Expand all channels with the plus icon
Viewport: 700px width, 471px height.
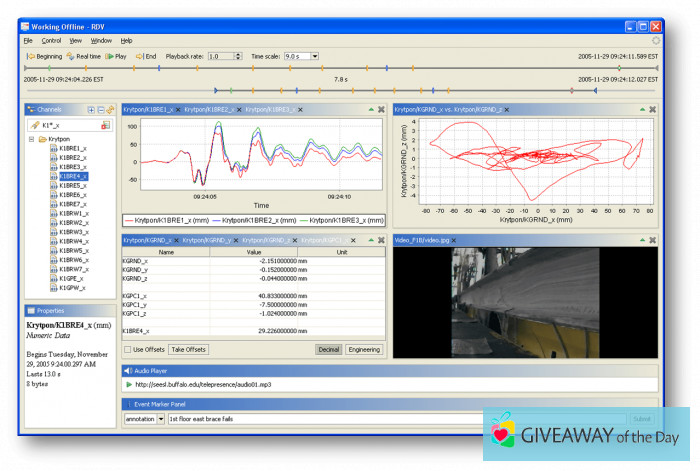pos(91,109)
